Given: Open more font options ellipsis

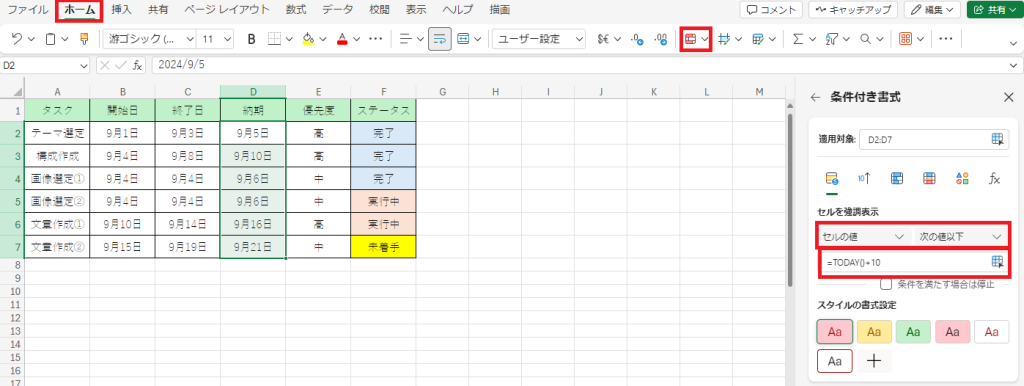Looking at the screenshot, I should click(376, 39).
